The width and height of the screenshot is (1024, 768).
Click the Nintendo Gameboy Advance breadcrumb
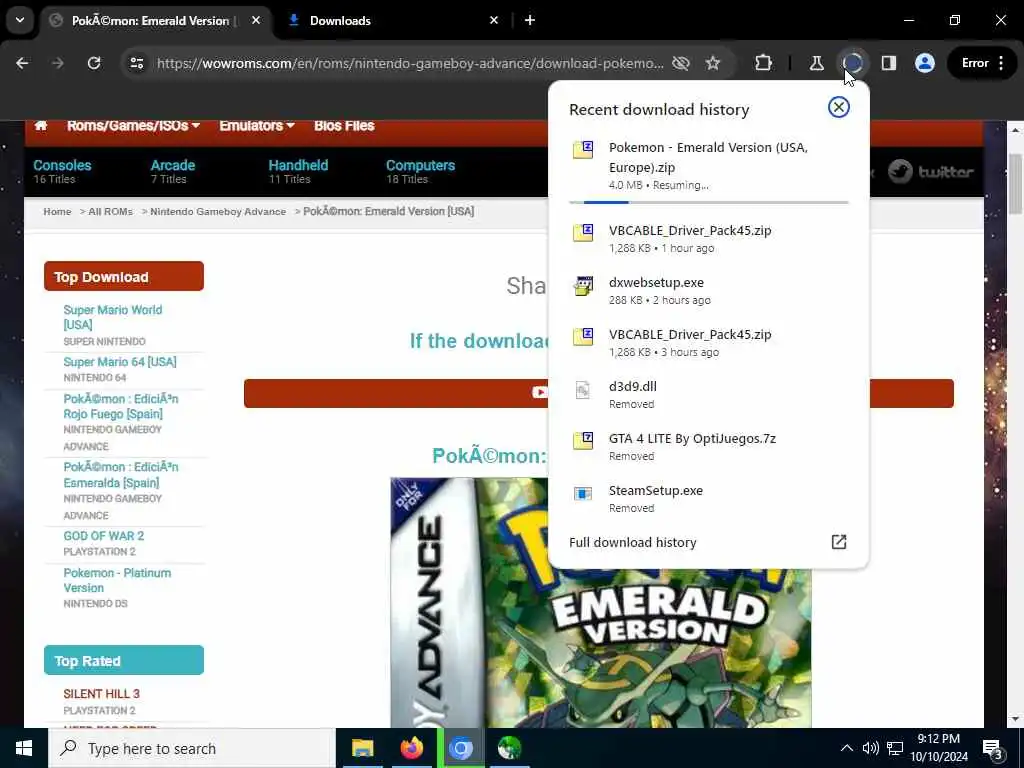pos(218,212)
